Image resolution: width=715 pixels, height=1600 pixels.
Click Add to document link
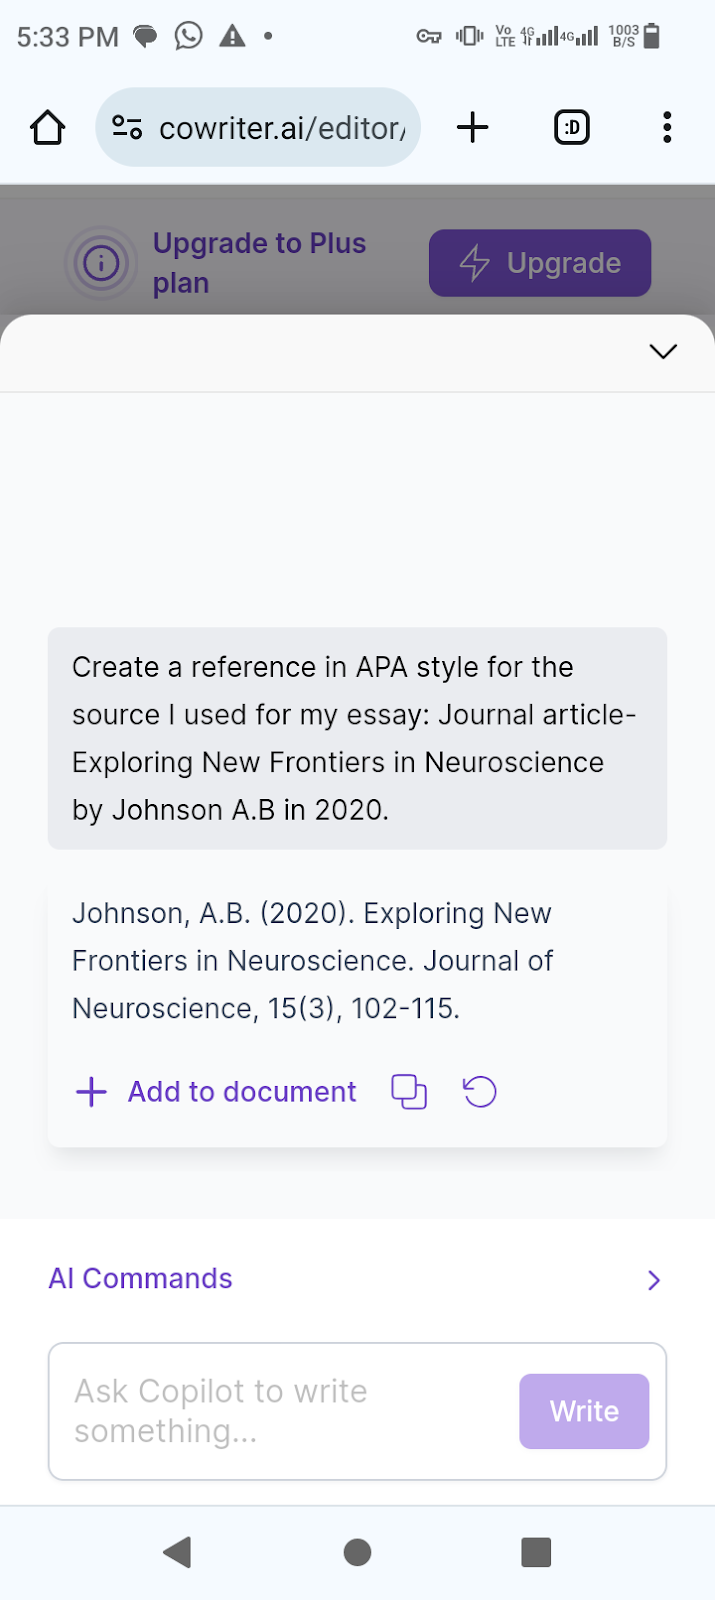click(241, 1092)
